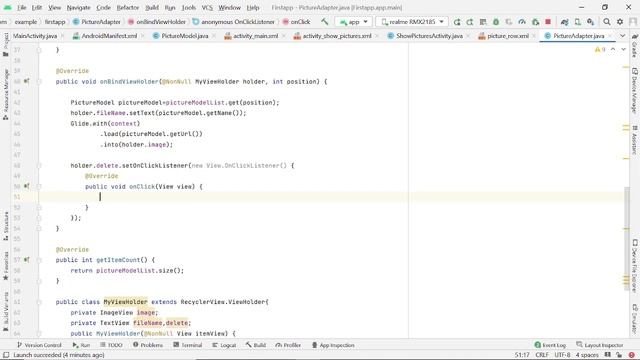The image size is (640, 360).
Task: Click the Profile app gauge icon
Action: pos(522,22)
